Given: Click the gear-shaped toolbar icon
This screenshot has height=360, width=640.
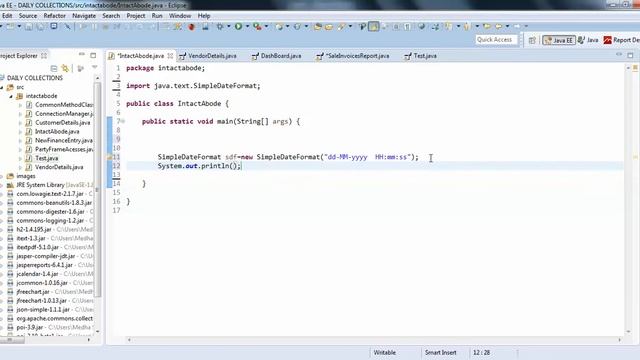Looking at the screenshot, I should tap(220, 27).
